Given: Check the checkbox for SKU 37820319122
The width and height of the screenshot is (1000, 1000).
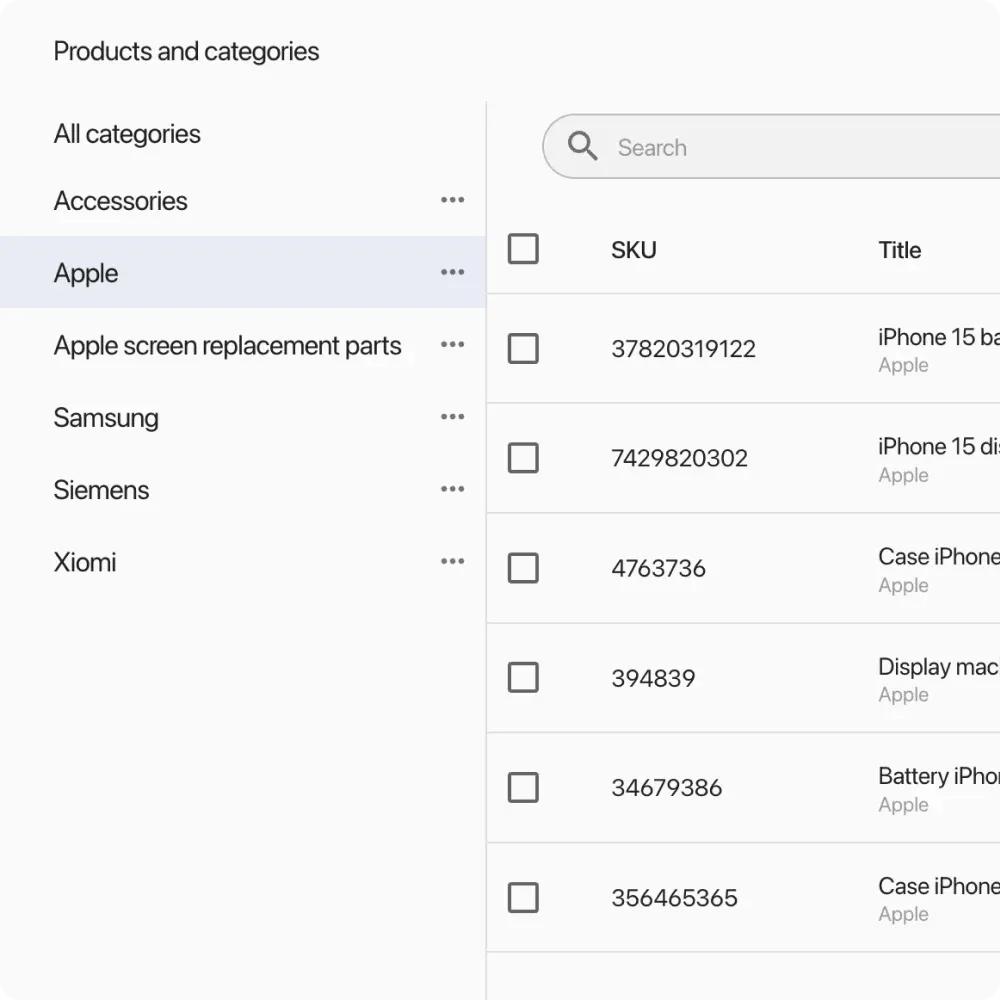Looking at the screenshot, I should tap(523, 348).
